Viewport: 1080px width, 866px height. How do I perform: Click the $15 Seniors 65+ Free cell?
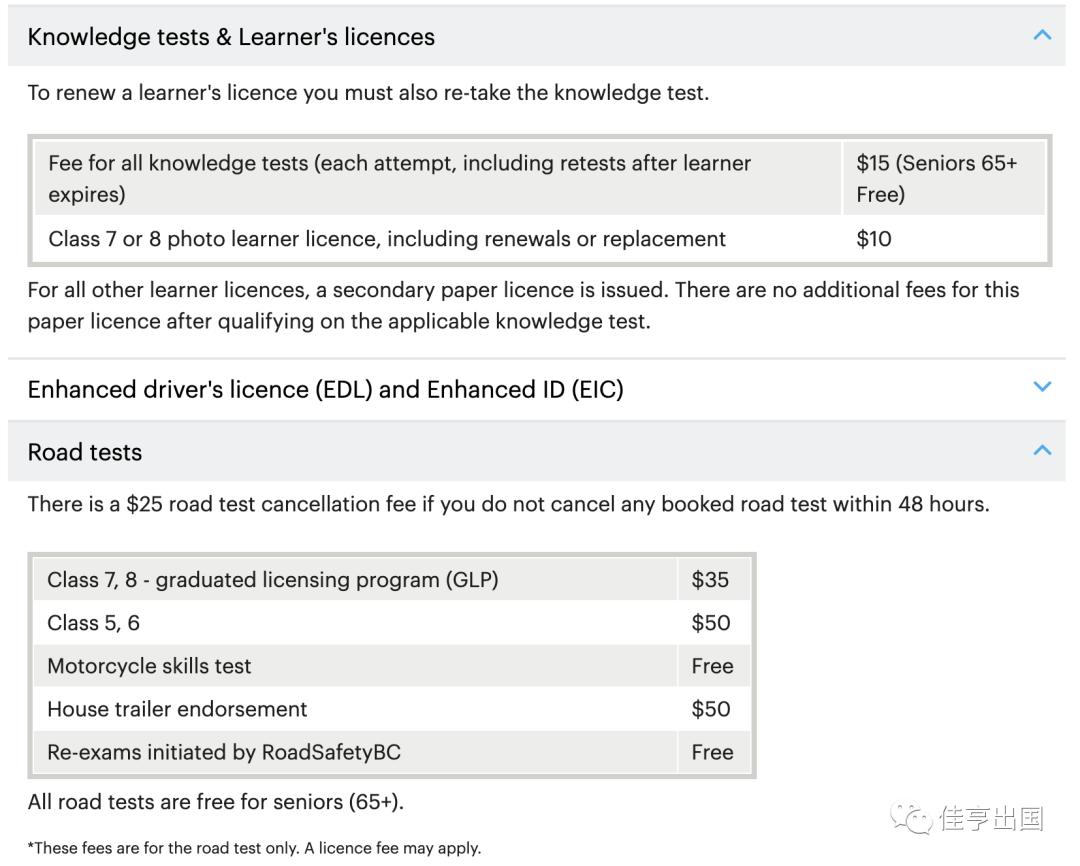936,178
